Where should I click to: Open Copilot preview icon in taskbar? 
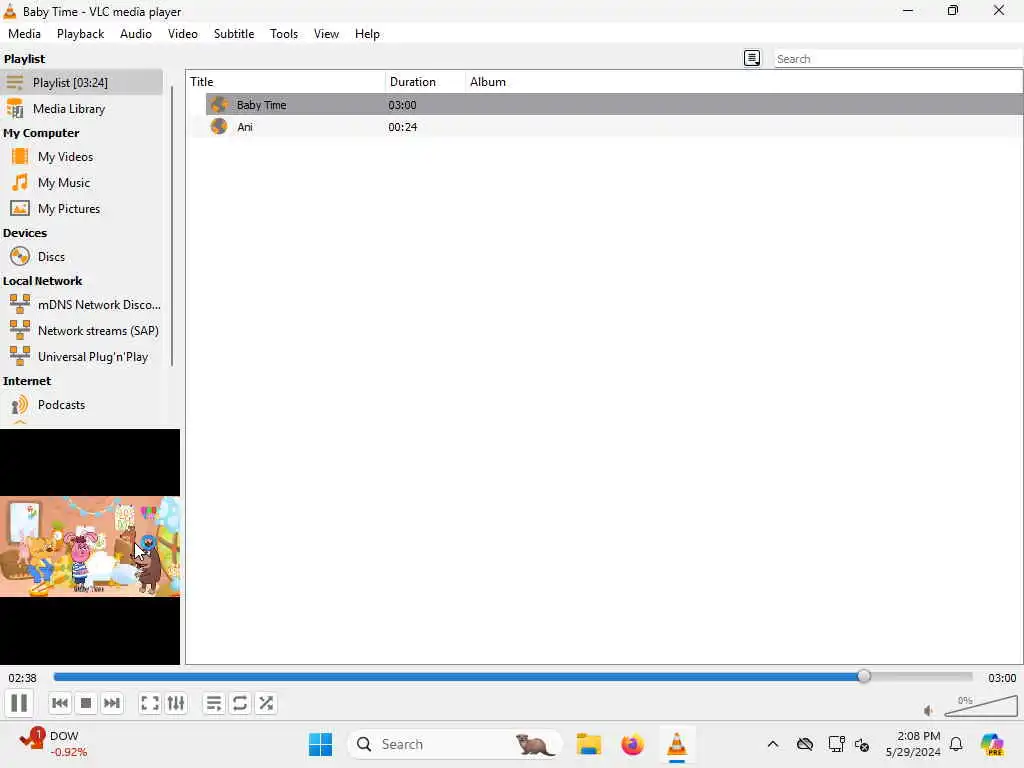click(x=992, y=744)
